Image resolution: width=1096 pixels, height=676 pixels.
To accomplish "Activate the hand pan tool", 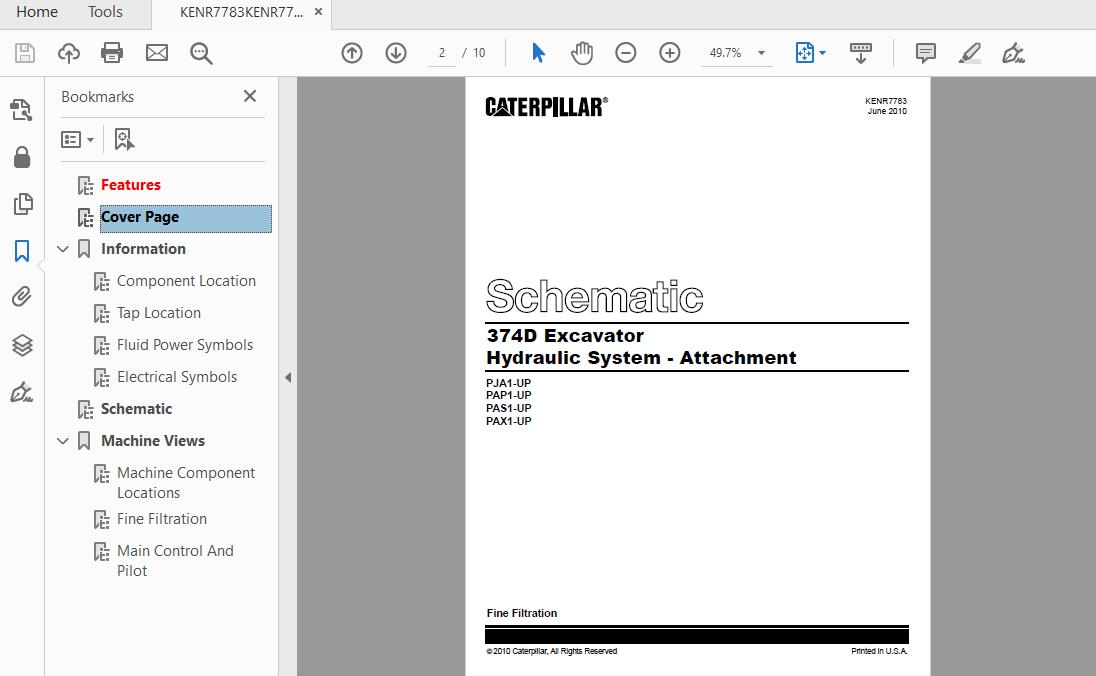I will (582, 53).
